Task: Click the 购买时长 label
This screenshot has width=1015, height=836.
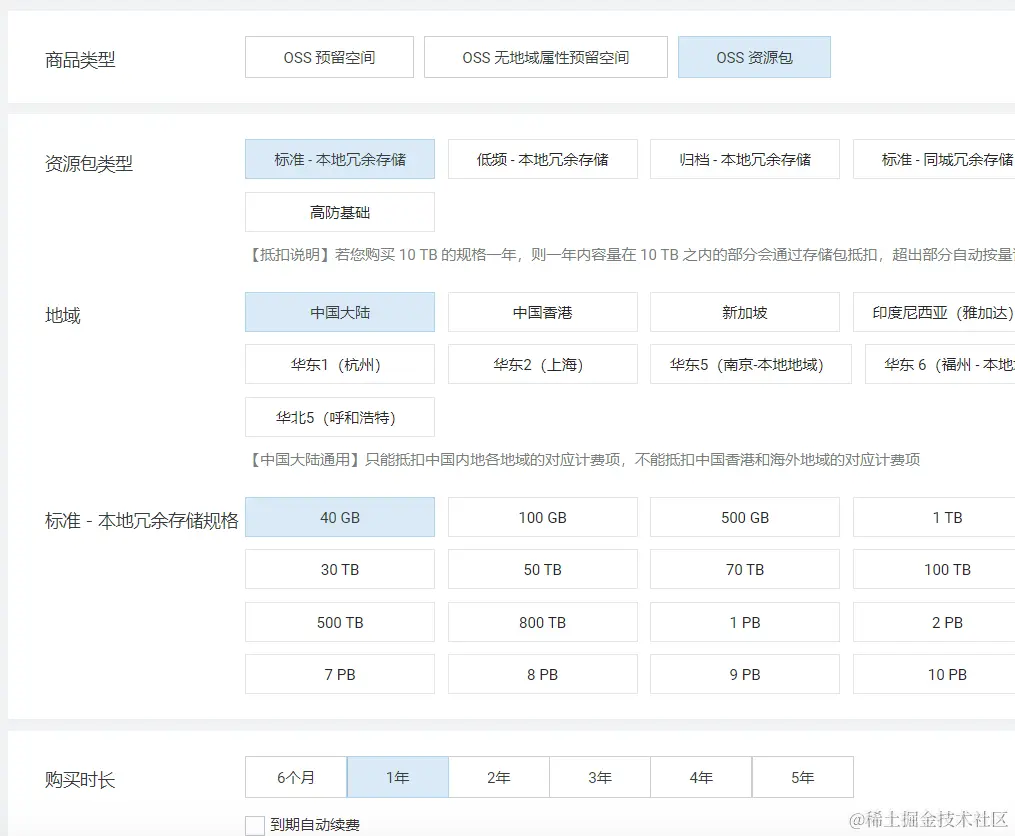Action: click(80, 779)
